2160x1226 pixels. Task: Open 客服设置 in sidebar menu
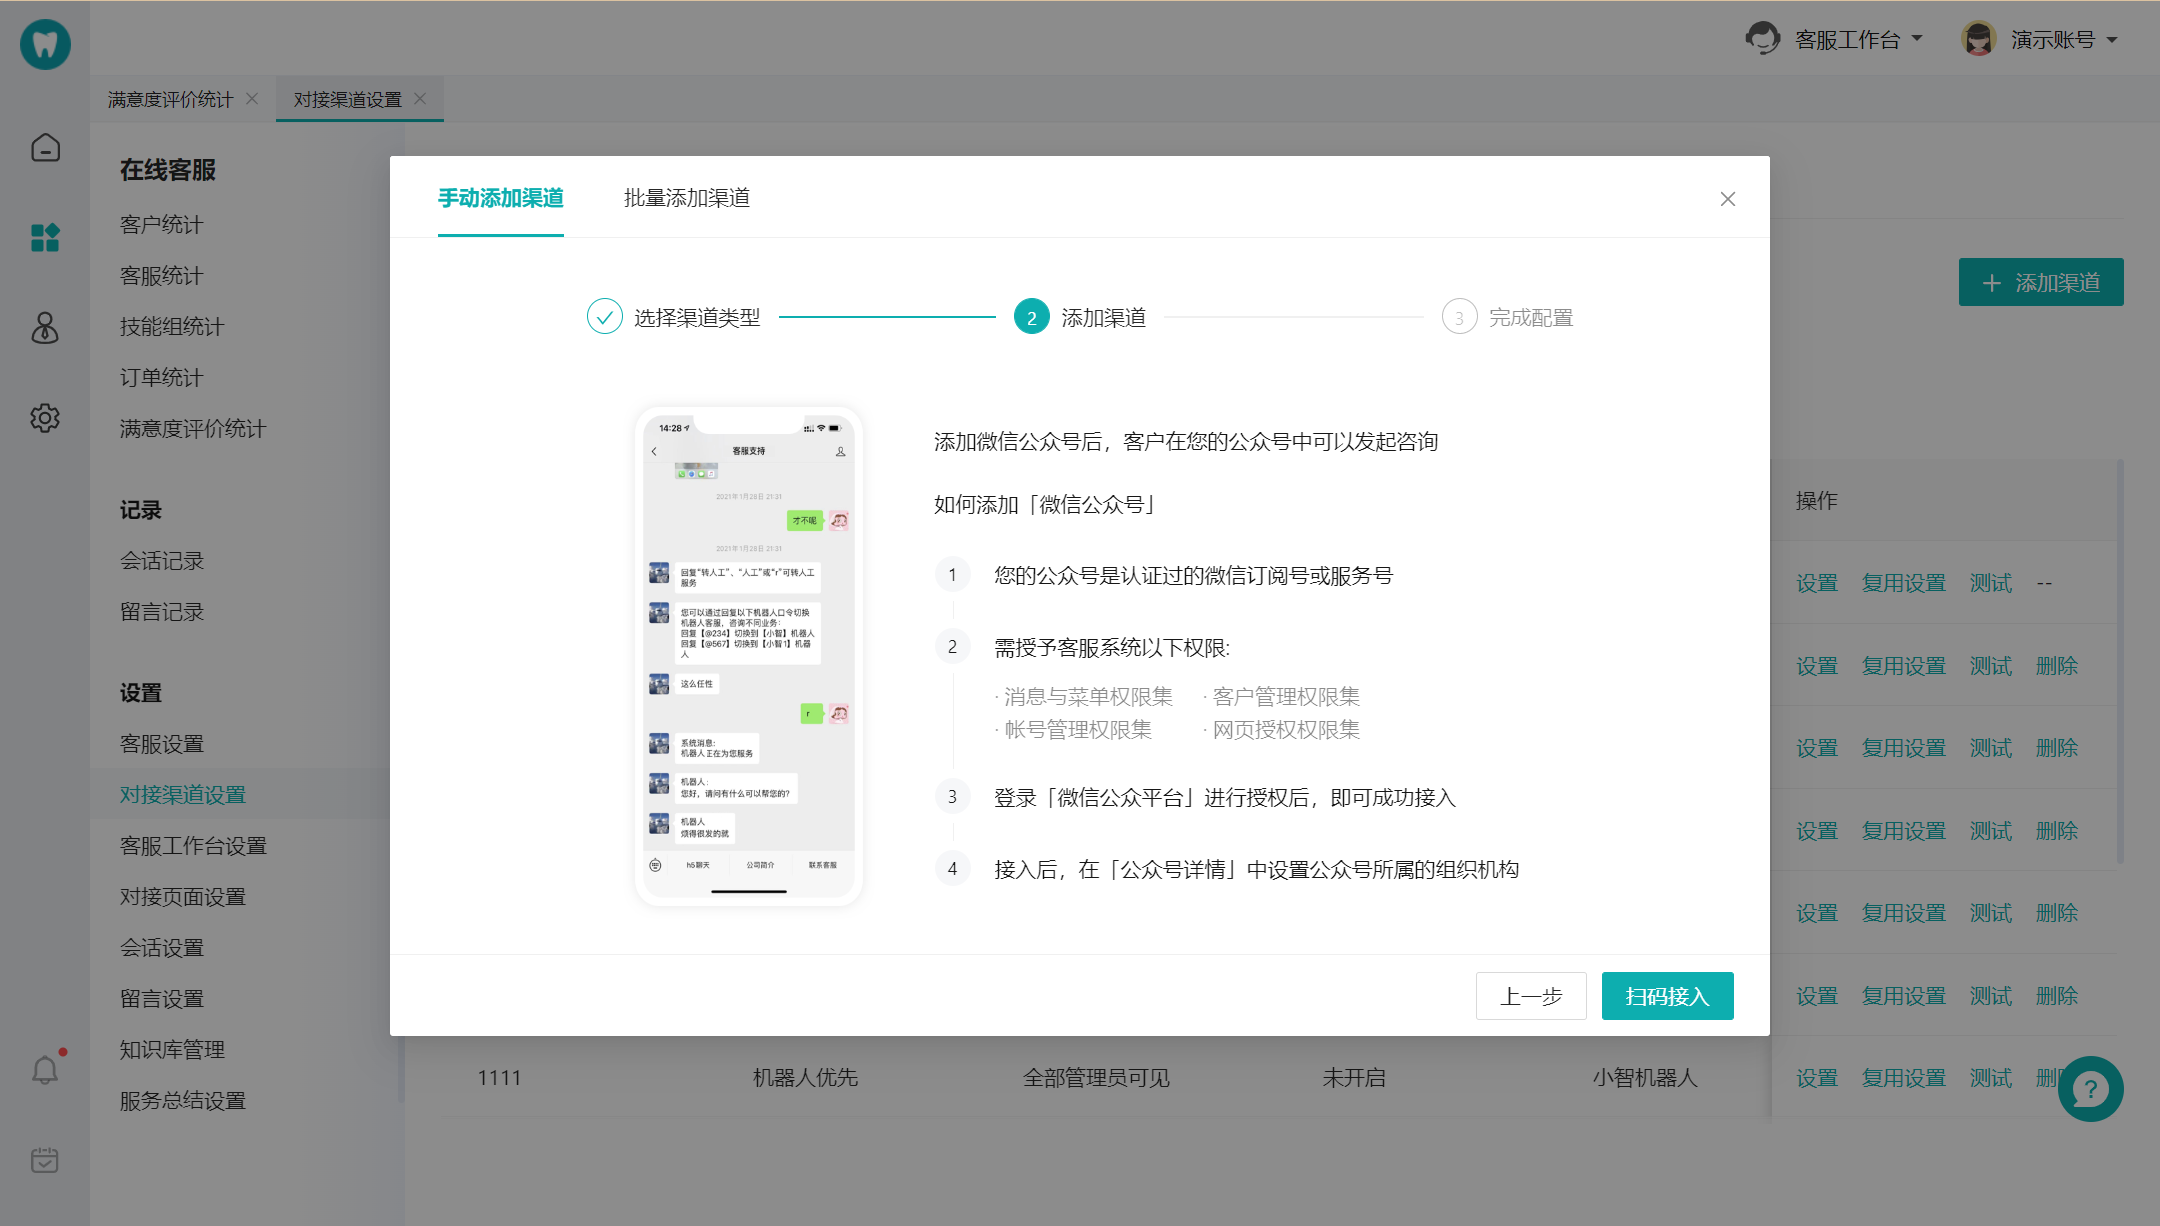click(161, 743)
